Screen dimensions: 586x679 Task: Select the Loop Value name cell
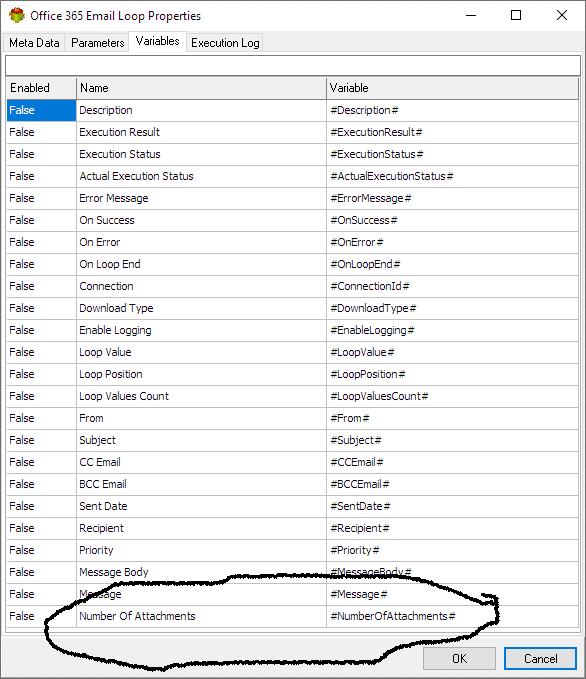[x=201, y=352]
